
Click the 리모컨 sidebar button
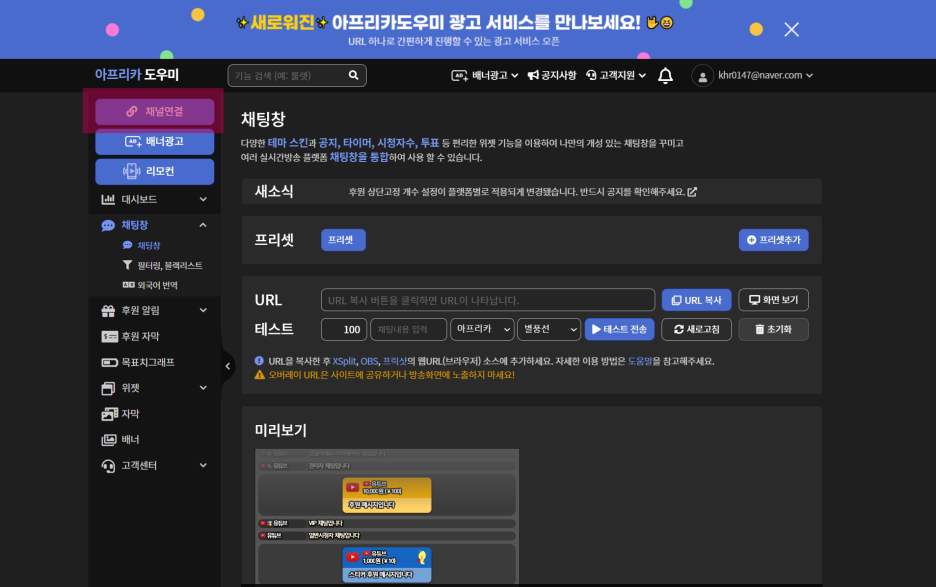coord(155,171)
